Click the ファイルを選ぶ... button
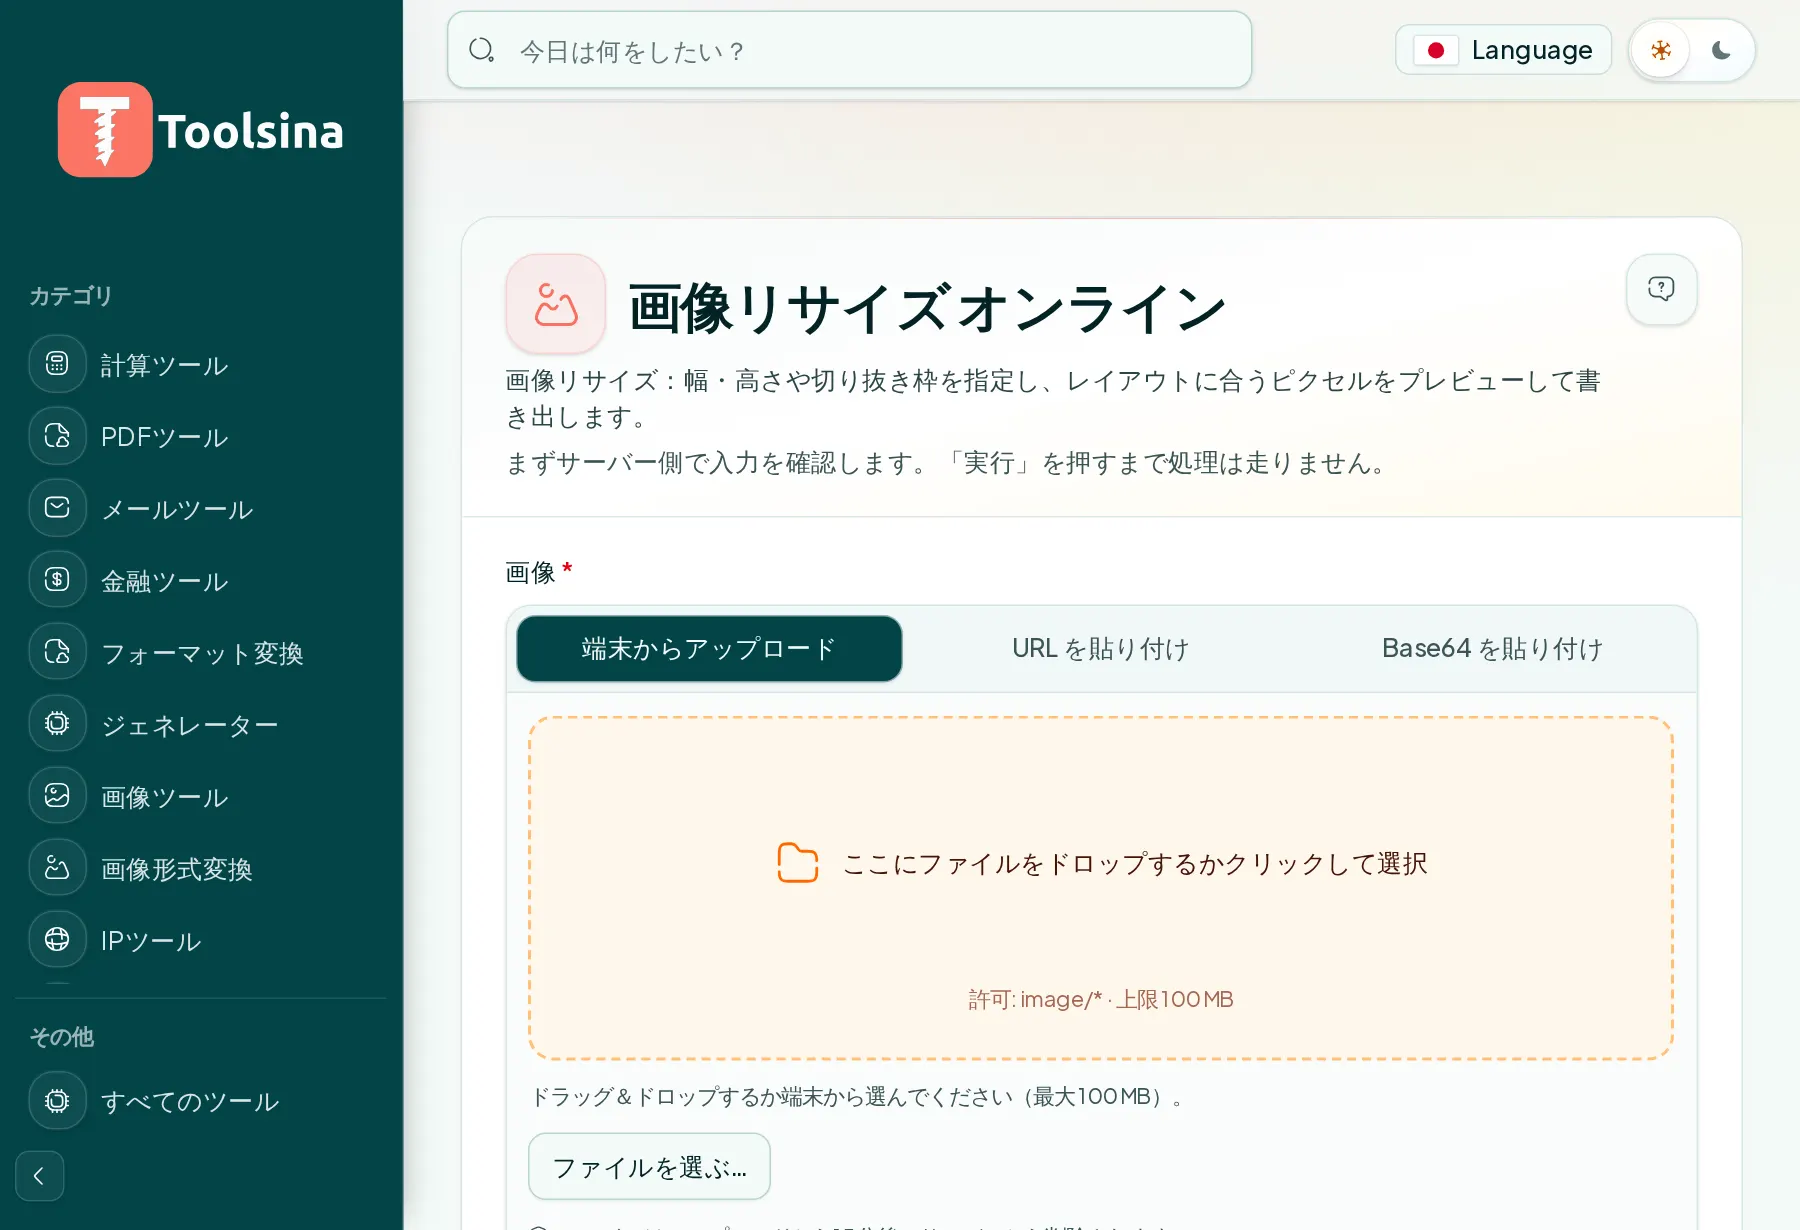 coord(649,1167)
